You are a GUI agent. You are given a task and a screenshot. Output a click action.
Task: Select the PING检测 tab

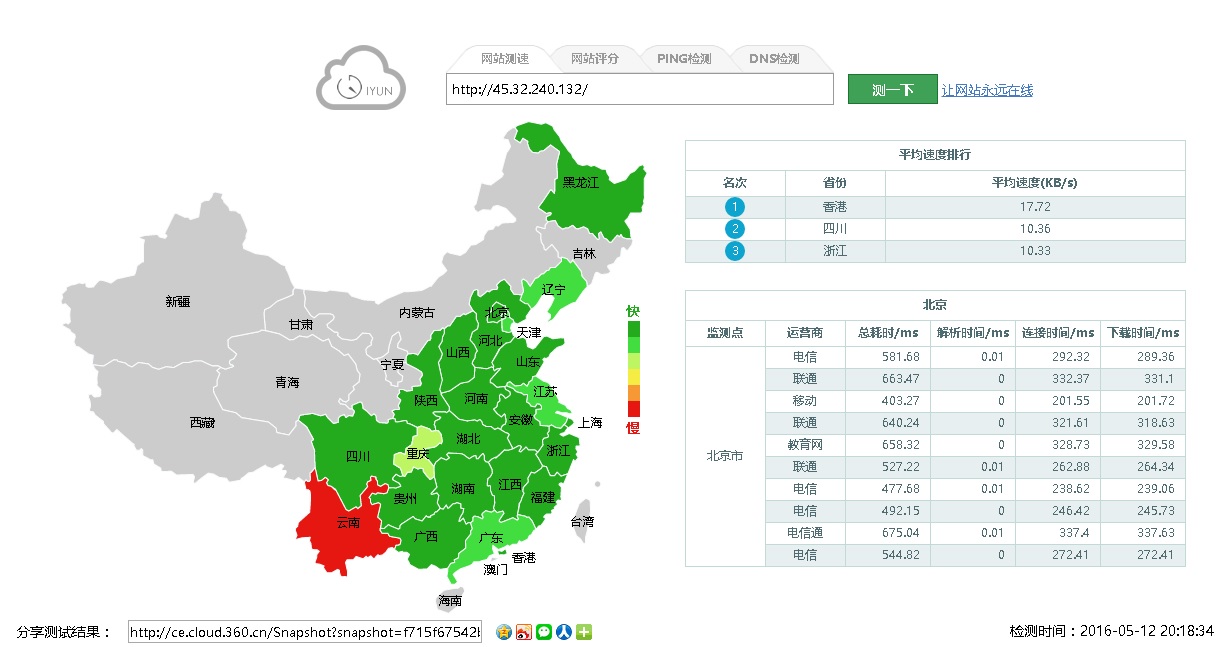coord(684,59)
